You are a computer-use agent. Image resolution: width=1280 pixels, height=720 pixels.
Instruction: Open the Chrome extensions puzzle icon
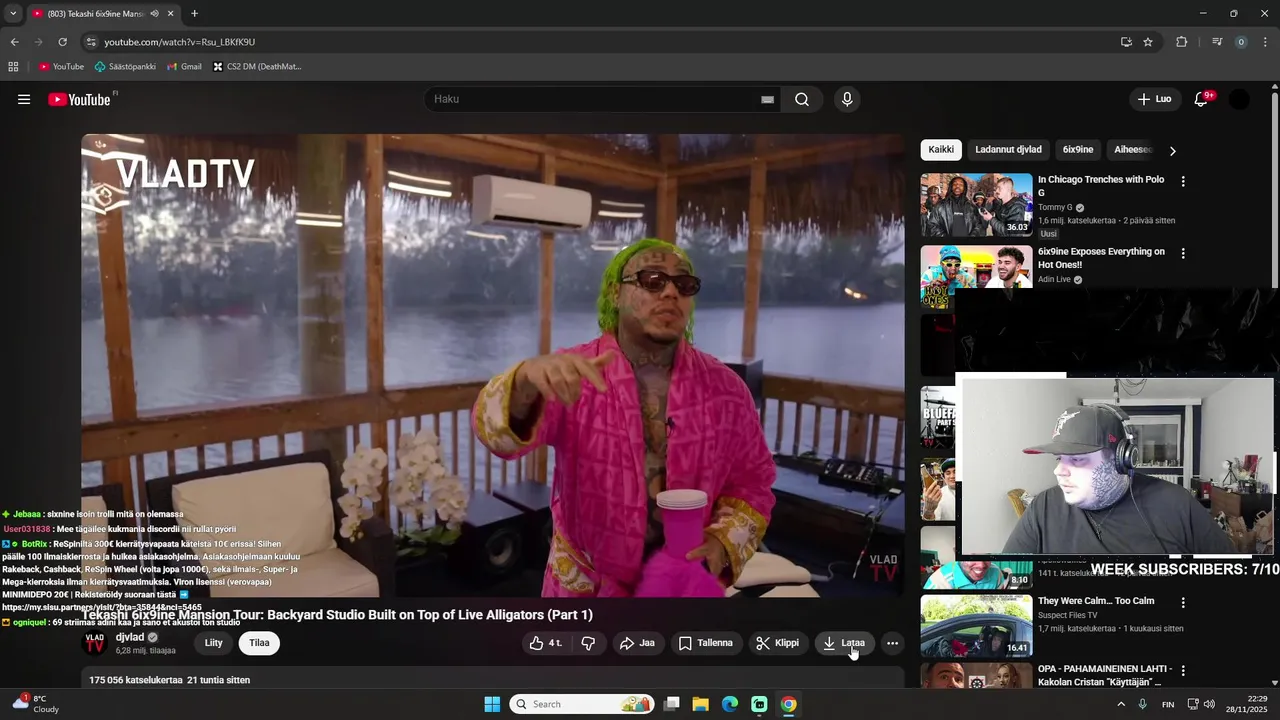pos(1182,42)
